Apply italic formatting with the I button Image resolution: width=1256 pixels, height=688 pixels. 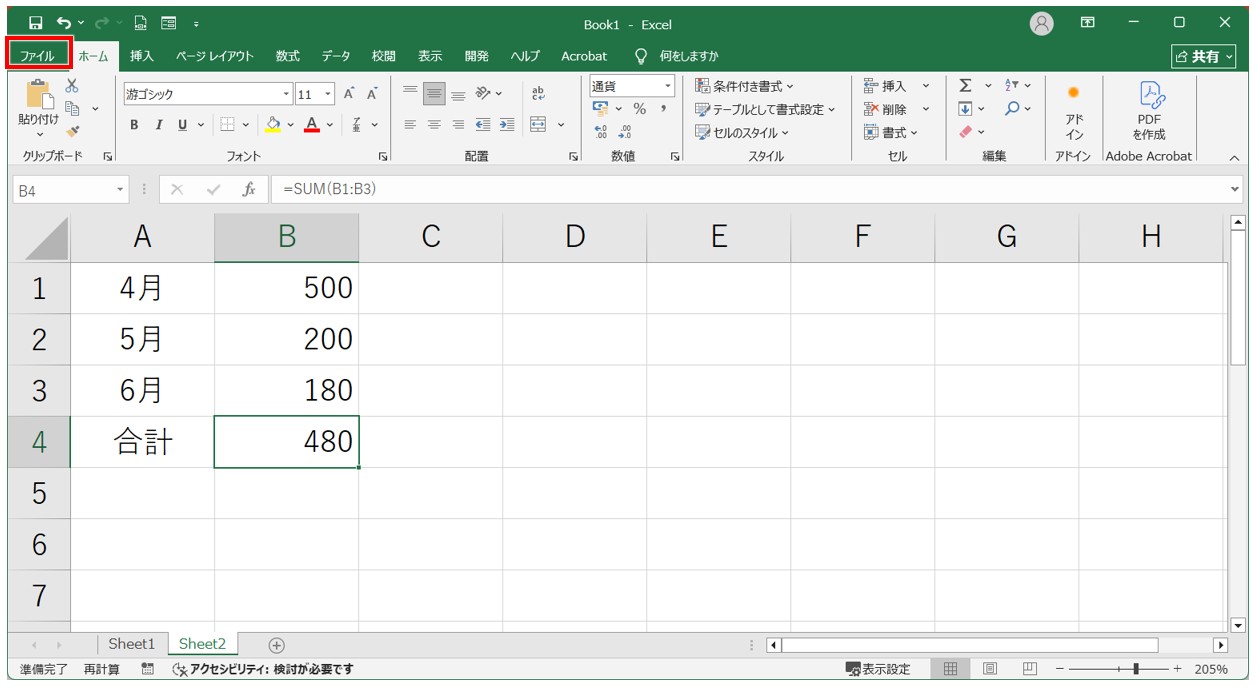158,125
